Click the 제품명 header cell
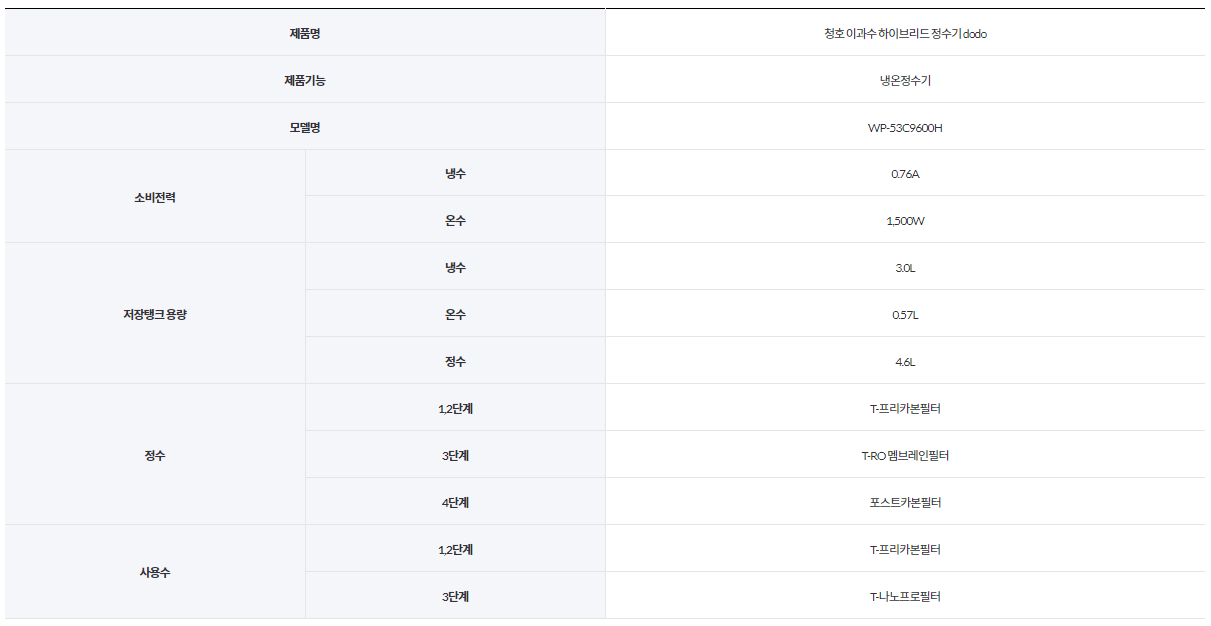This screenshot has height=626, width=1211. pyautogui.click(x=305, y=33)
